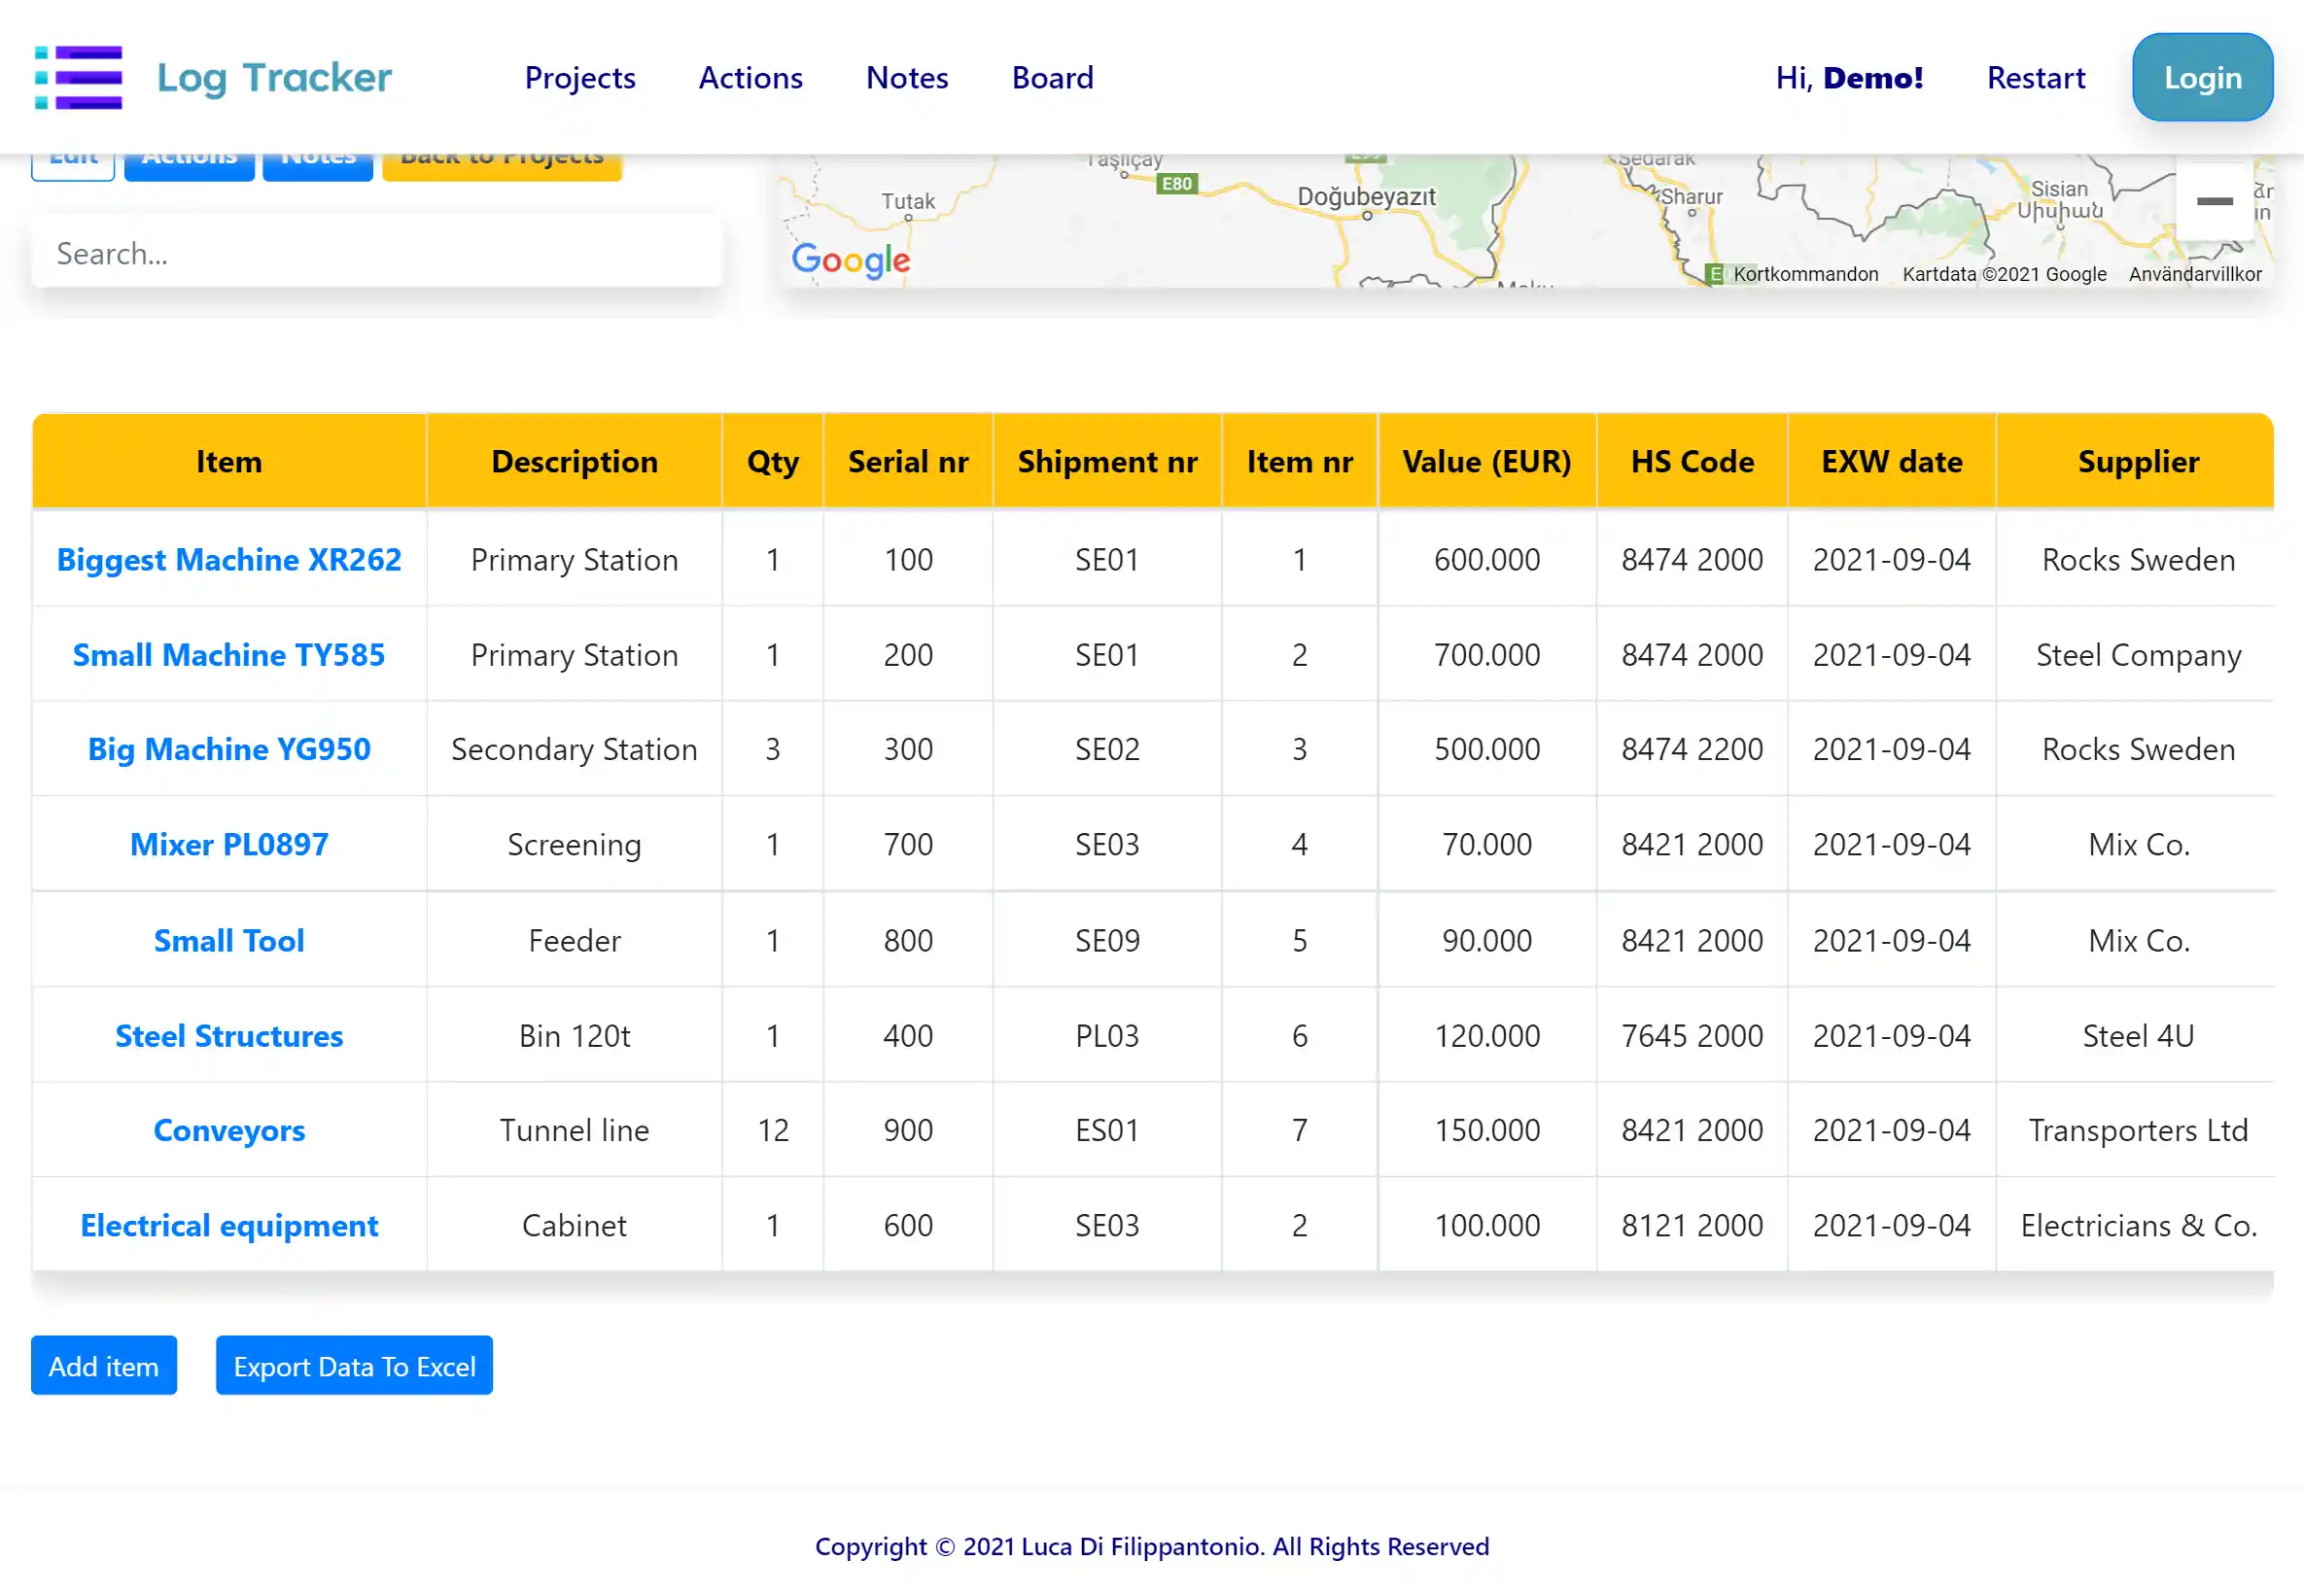The height and width of the screenshot is (1596, 2304).
Task: Switch to the Board page
Action: tap(1052, 78)
